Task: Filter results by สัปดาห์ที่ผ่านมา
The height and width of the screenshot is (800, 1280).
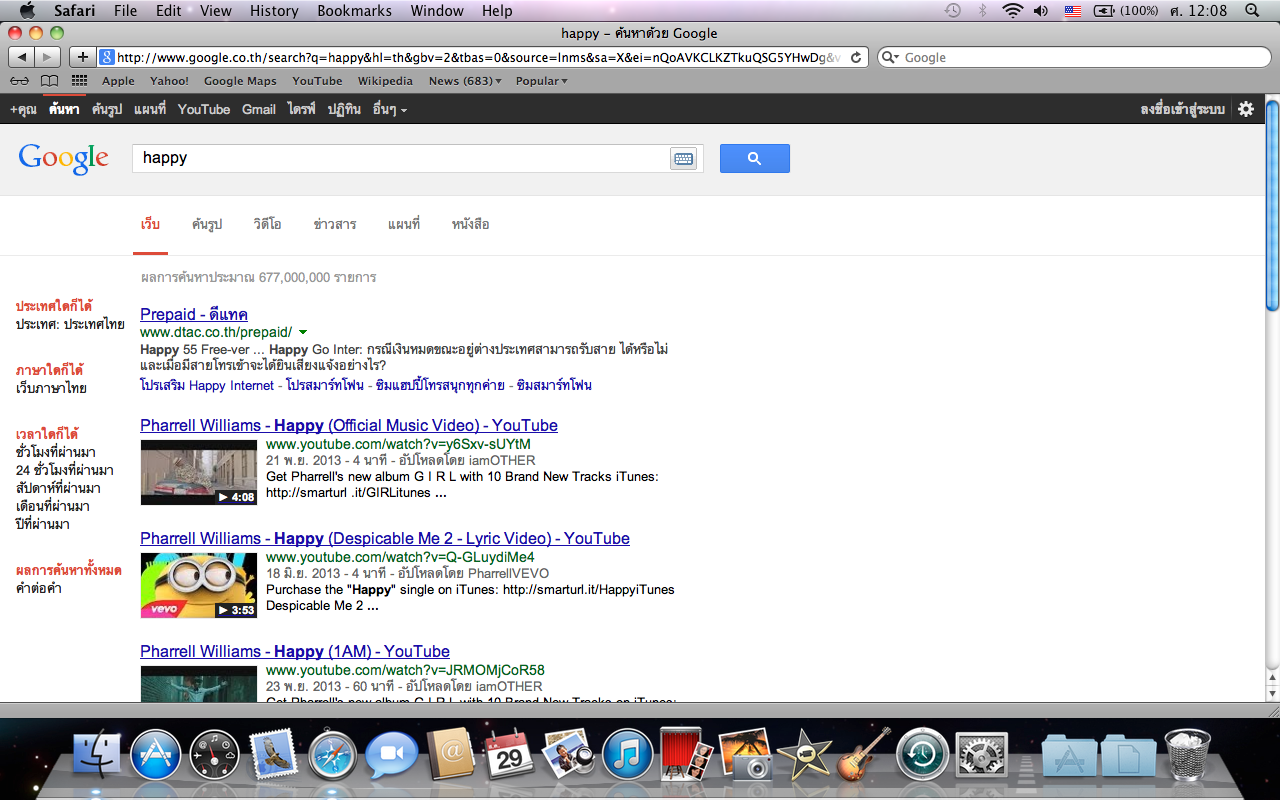Action: [58, 488]
